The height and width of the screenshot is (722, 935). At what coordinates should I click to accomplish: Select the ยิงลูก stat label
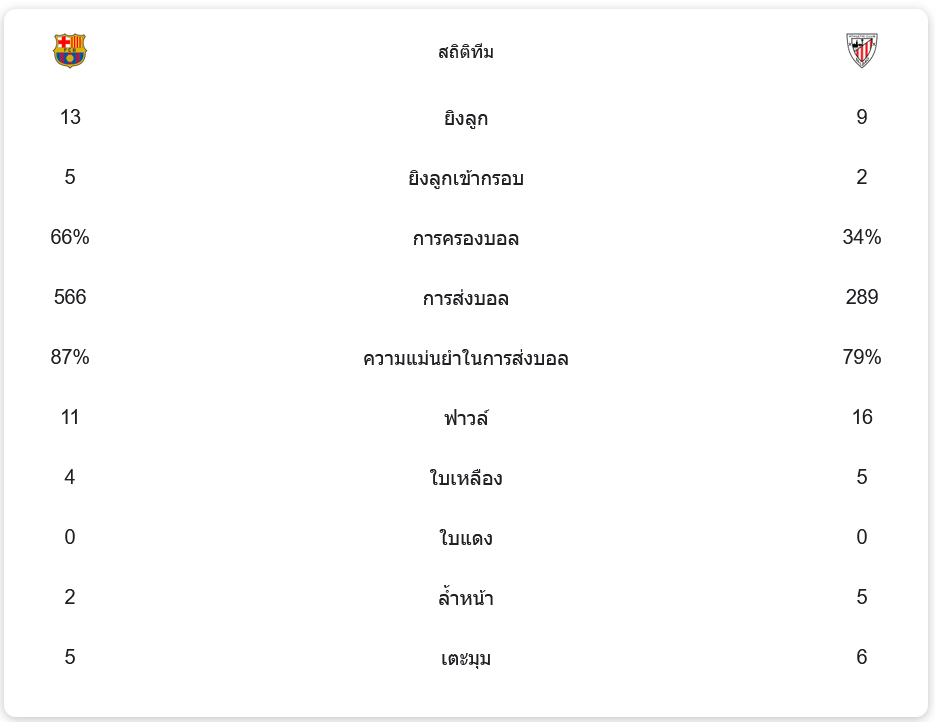pos(466,119)
